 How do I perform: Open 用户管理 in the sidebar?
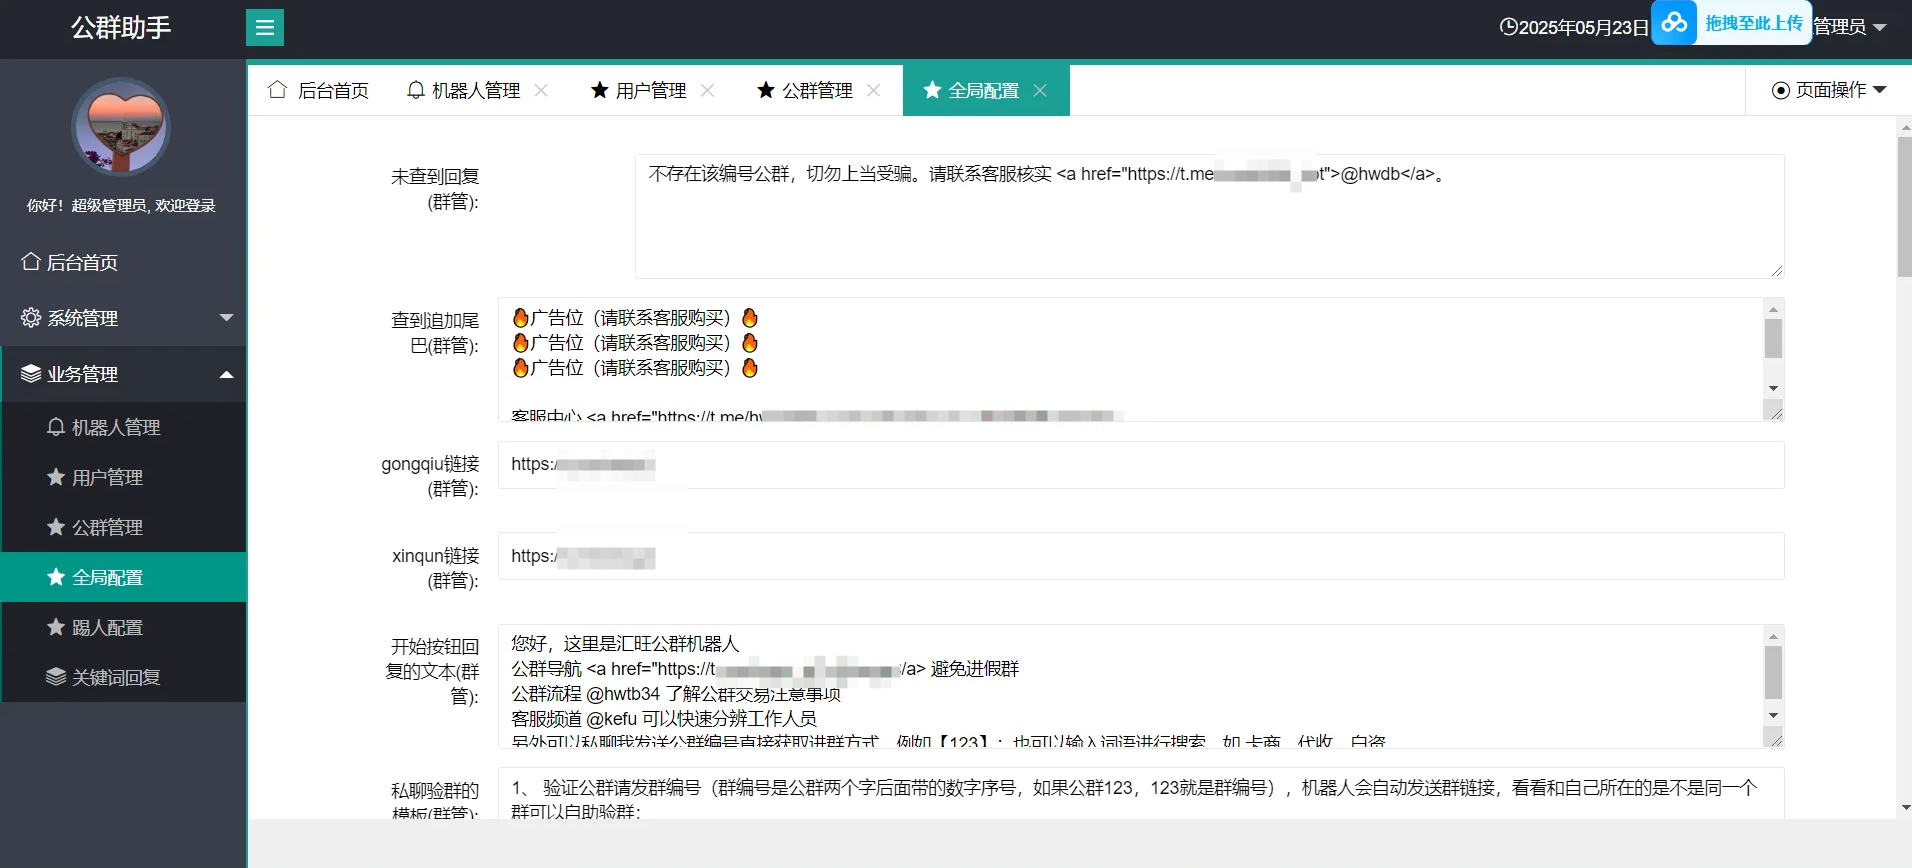[x=124, y=477]
